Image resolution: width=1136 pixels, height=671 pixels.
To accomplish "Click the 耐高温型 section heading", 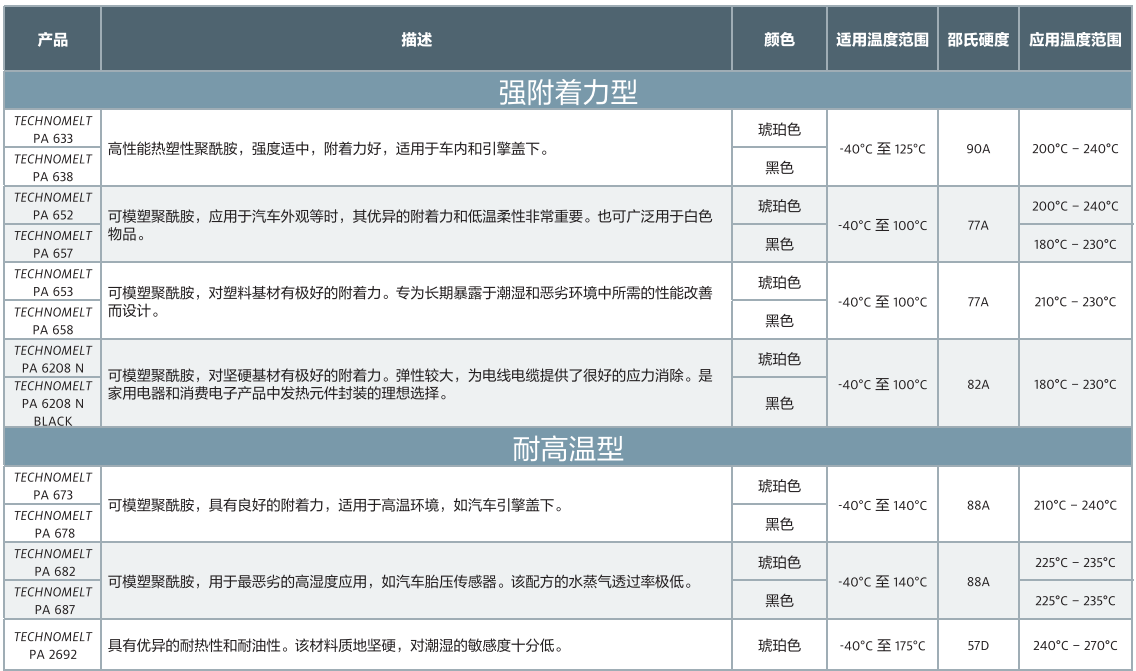I will click(568, 449).
